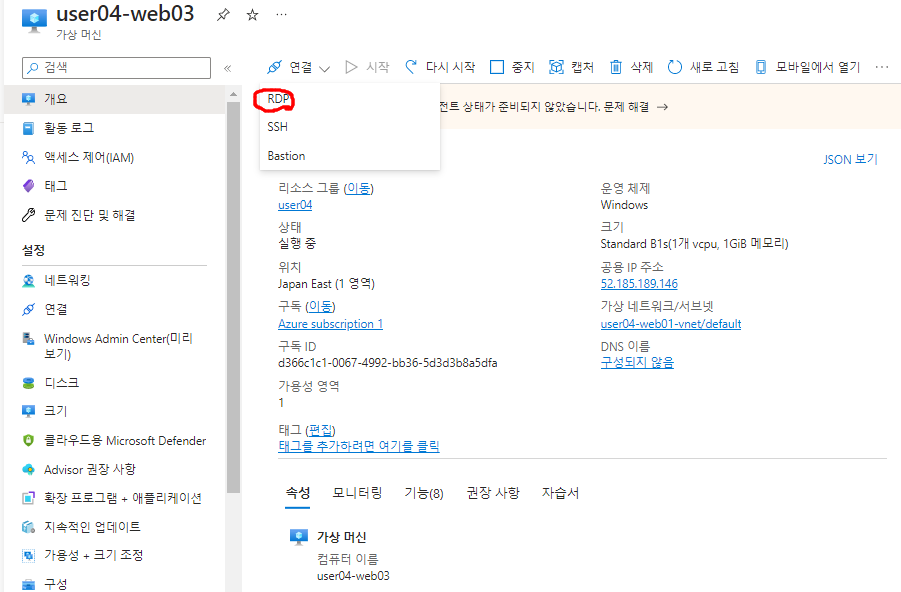901x592 pixels.
Task: Open the 연결 connect dropdown in toolbar
Action: coord(298,68)
